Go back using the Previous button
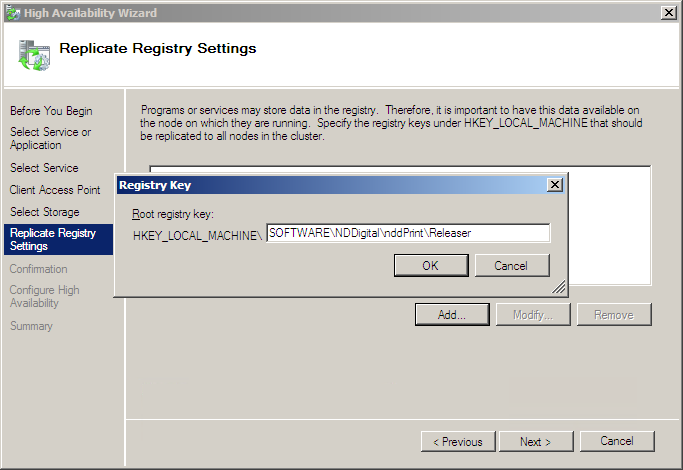The height and width of the screenshot is (470, 683). (x=458, y=442)
